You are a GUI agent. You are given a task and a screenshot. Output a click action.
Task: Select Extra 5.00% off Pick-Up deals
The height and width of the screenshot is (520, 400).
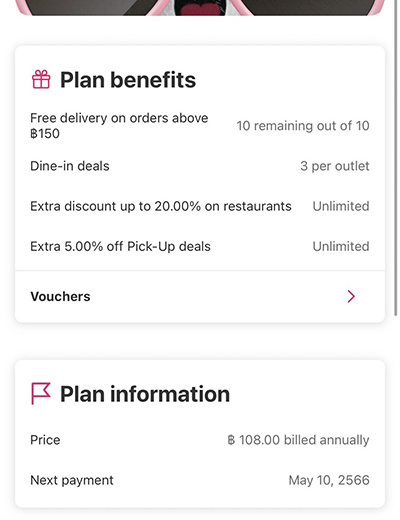point(120,247)
